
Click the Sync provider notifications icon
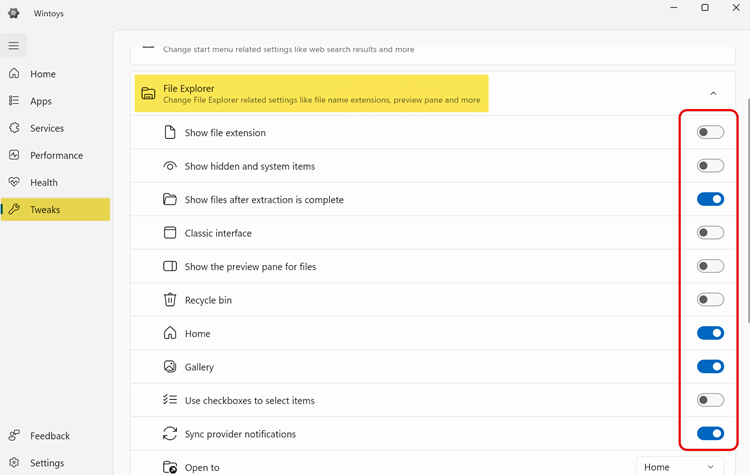tap(170, 434)
